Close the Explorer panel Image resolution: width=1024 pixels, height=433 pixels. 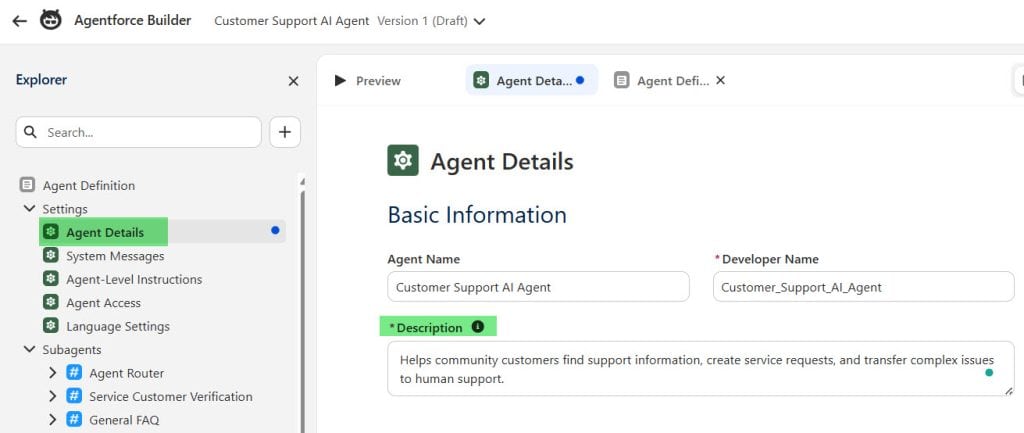click(293, 81)
